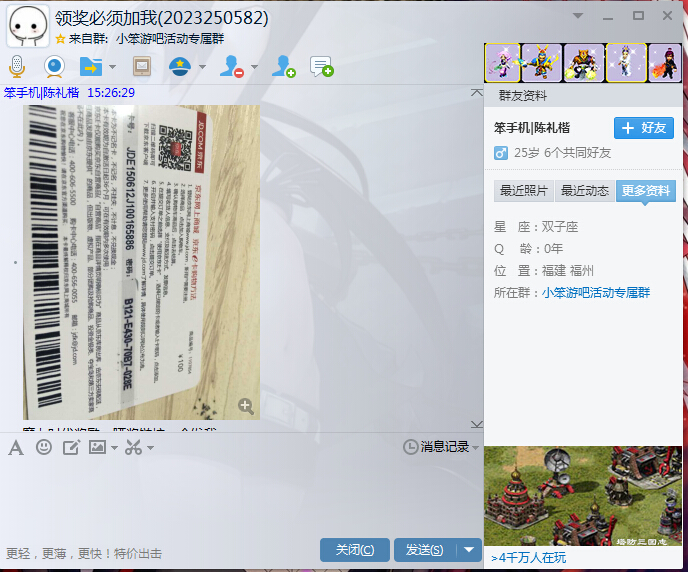
Task: Click the send picture icon
Action: point(97,447)
